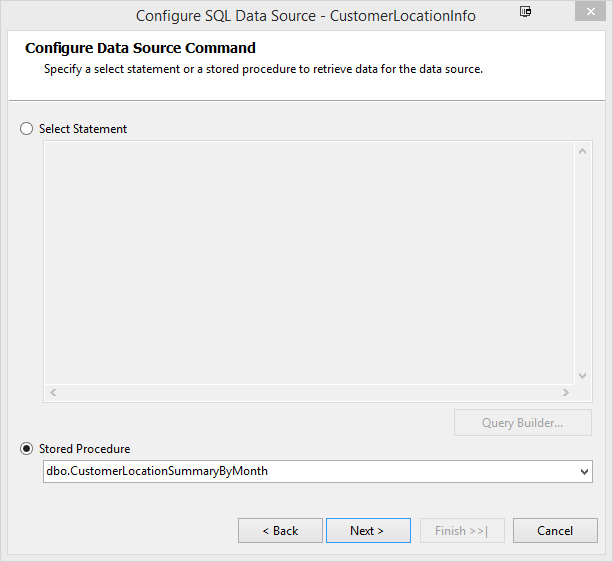Select the Select Statement radio button
Viewport: 613px width, 562px height.
click(27, 129)
